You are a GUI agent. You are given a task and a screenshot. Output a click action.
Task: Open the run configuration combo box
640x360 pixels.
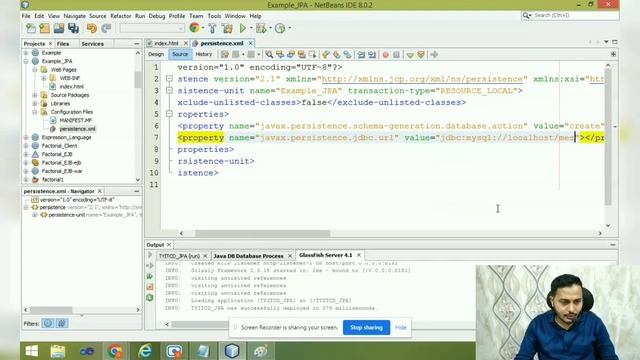click(152, 28)
